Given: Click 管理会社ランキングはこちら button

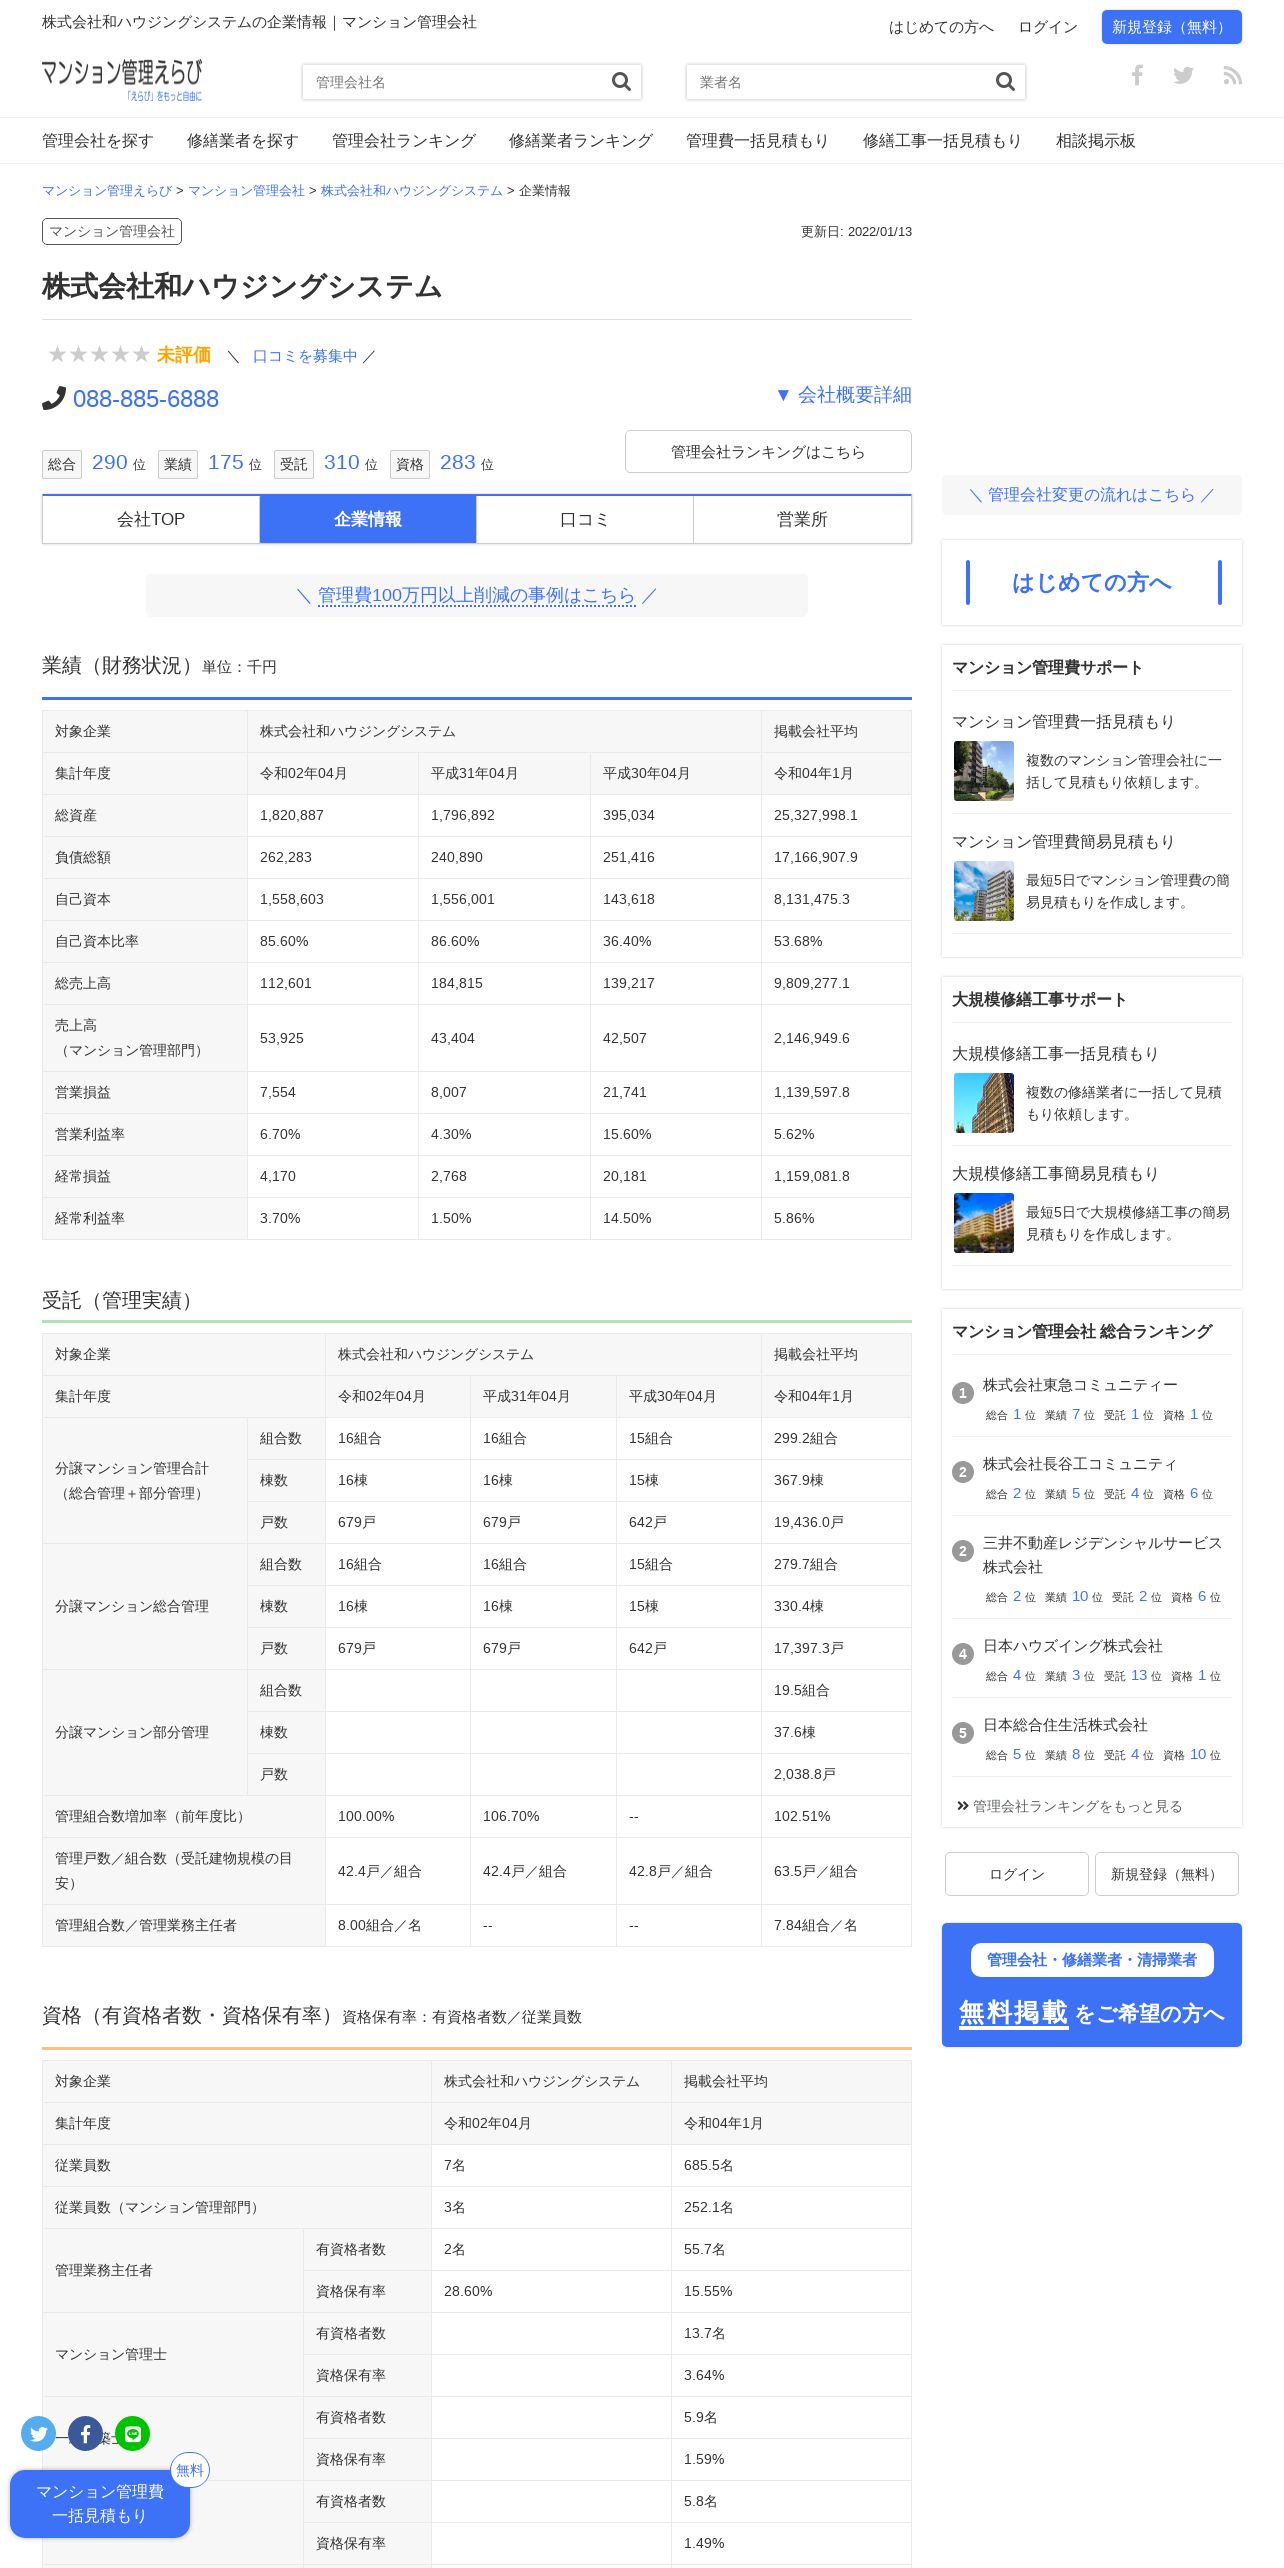Looking at the screenshot, I should point(768,451).
